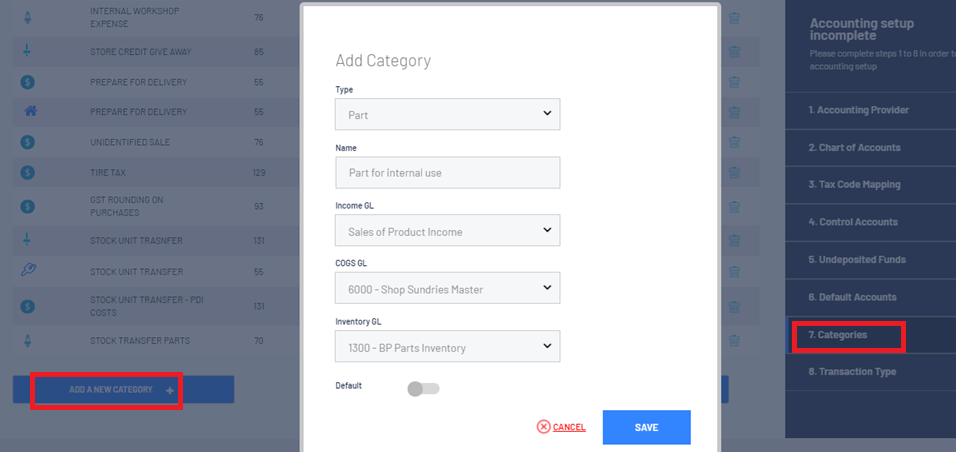Click the Name input field
956x452 pixels.
(447, 173)
